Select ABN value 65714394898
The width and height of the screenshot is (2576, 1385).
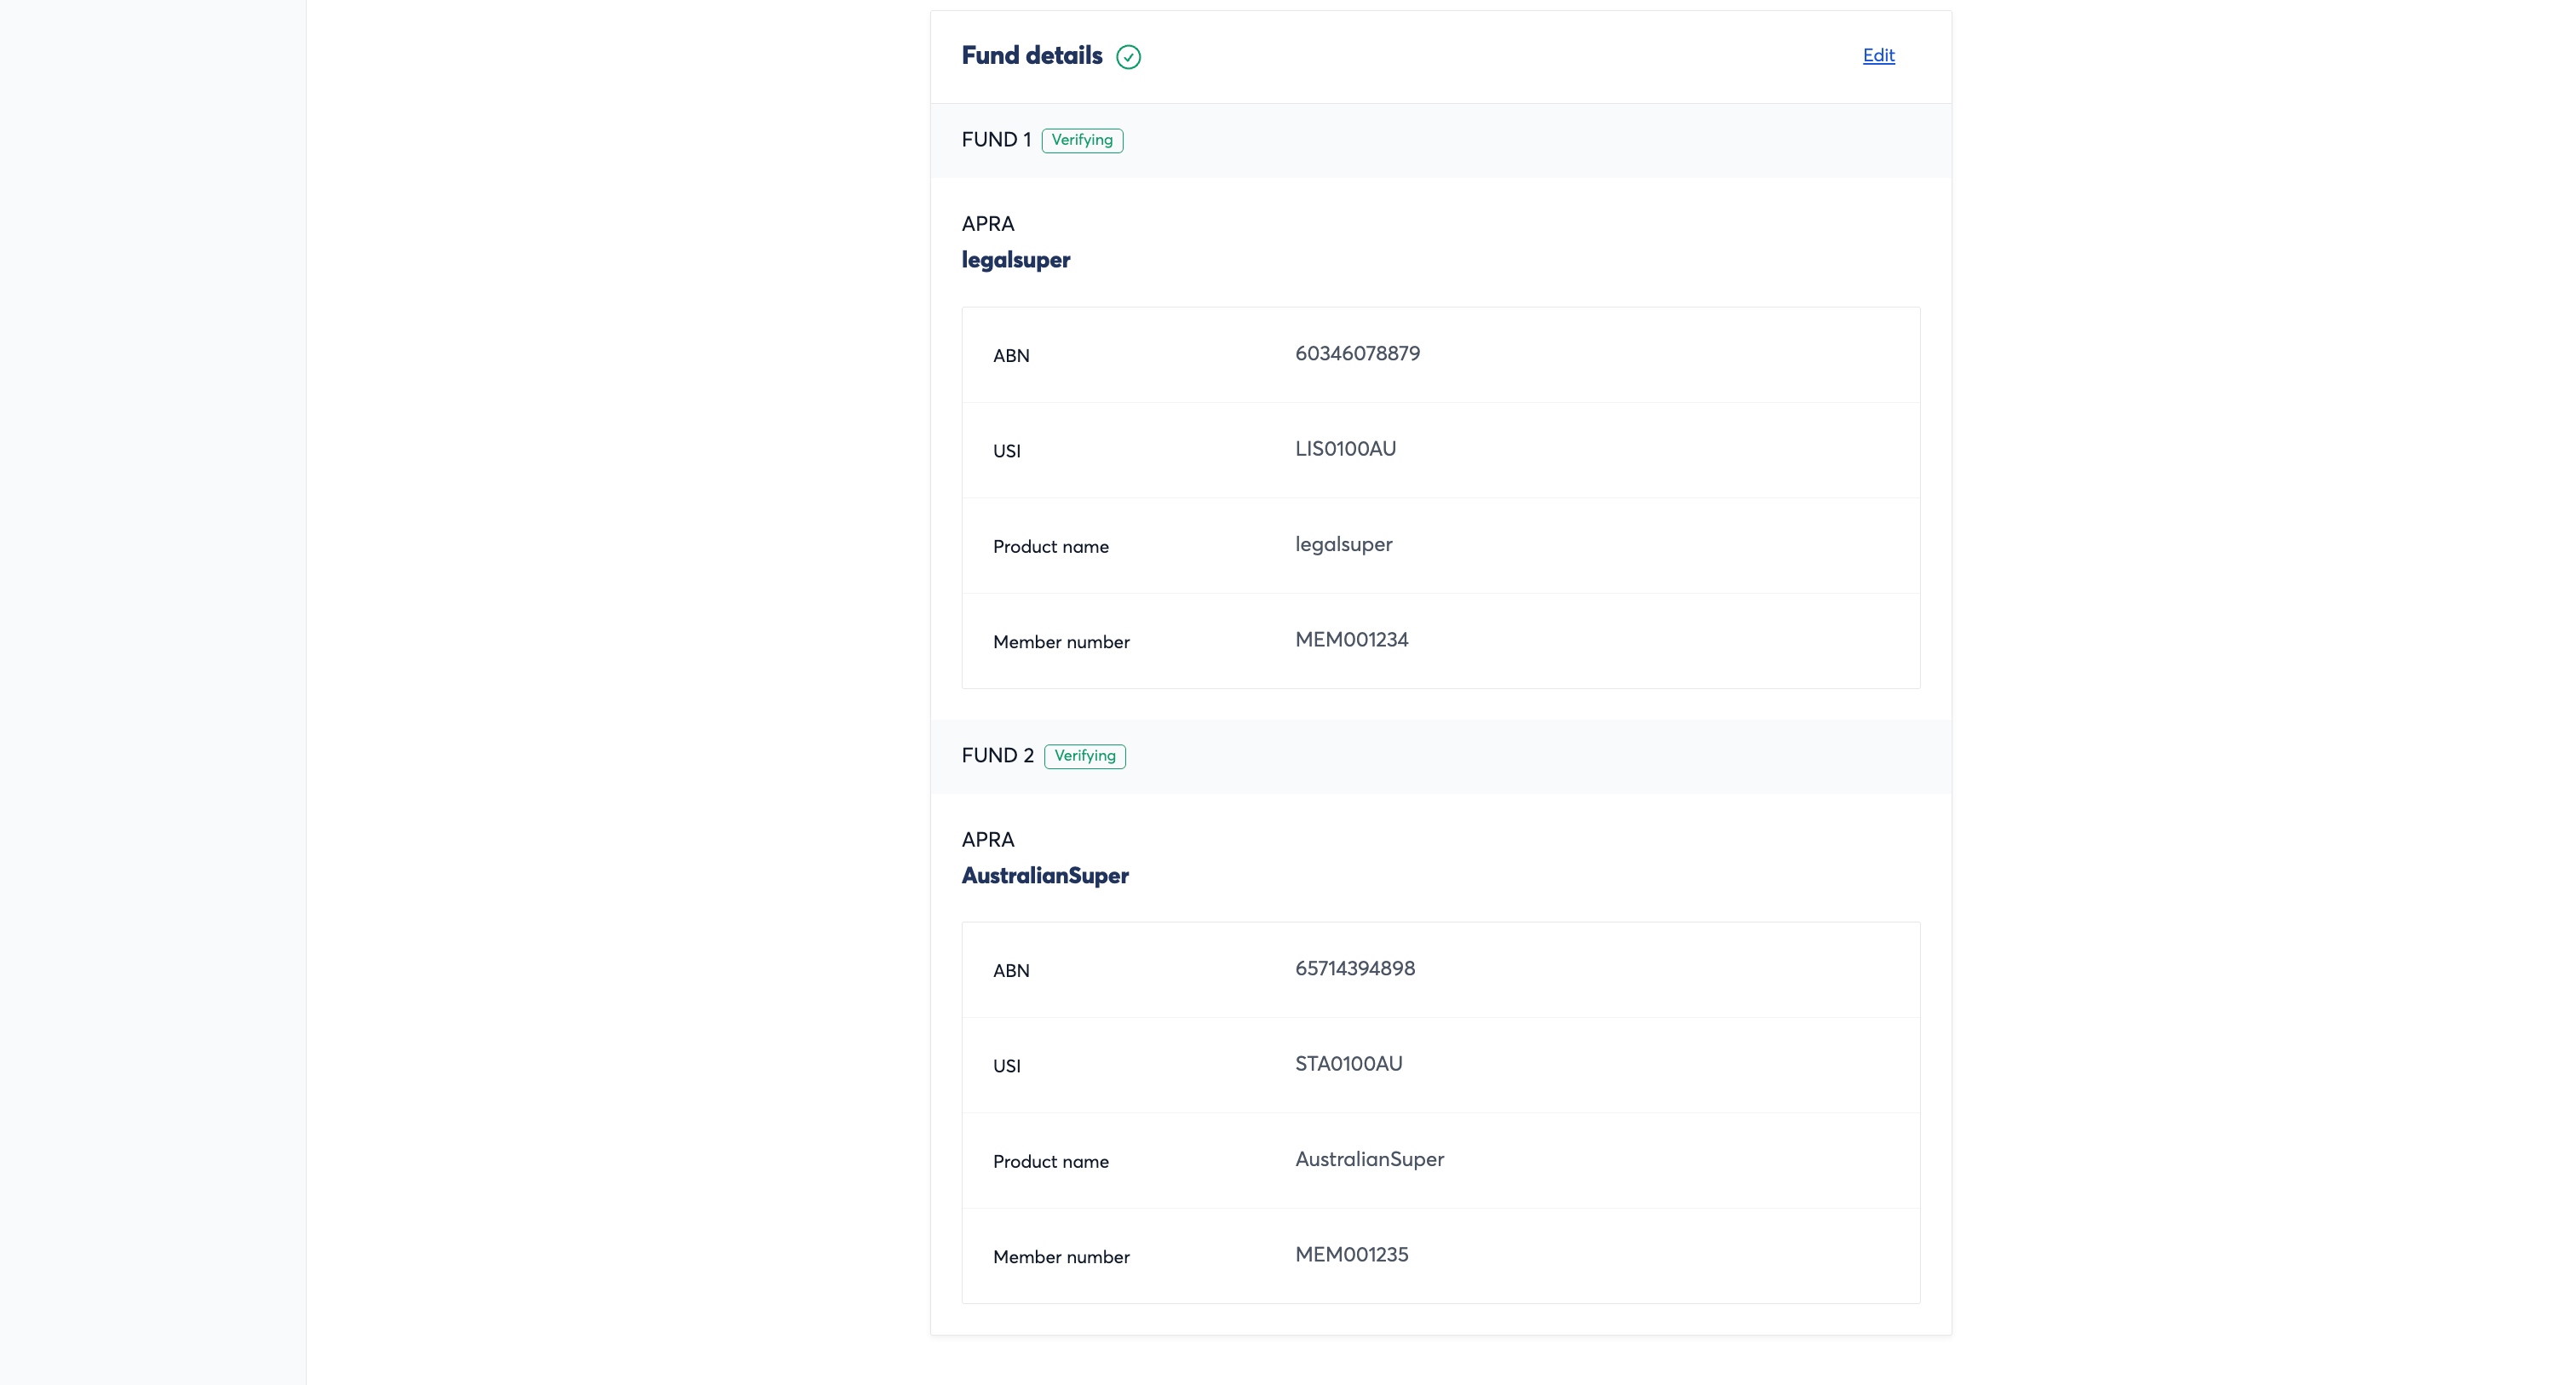1355,968
